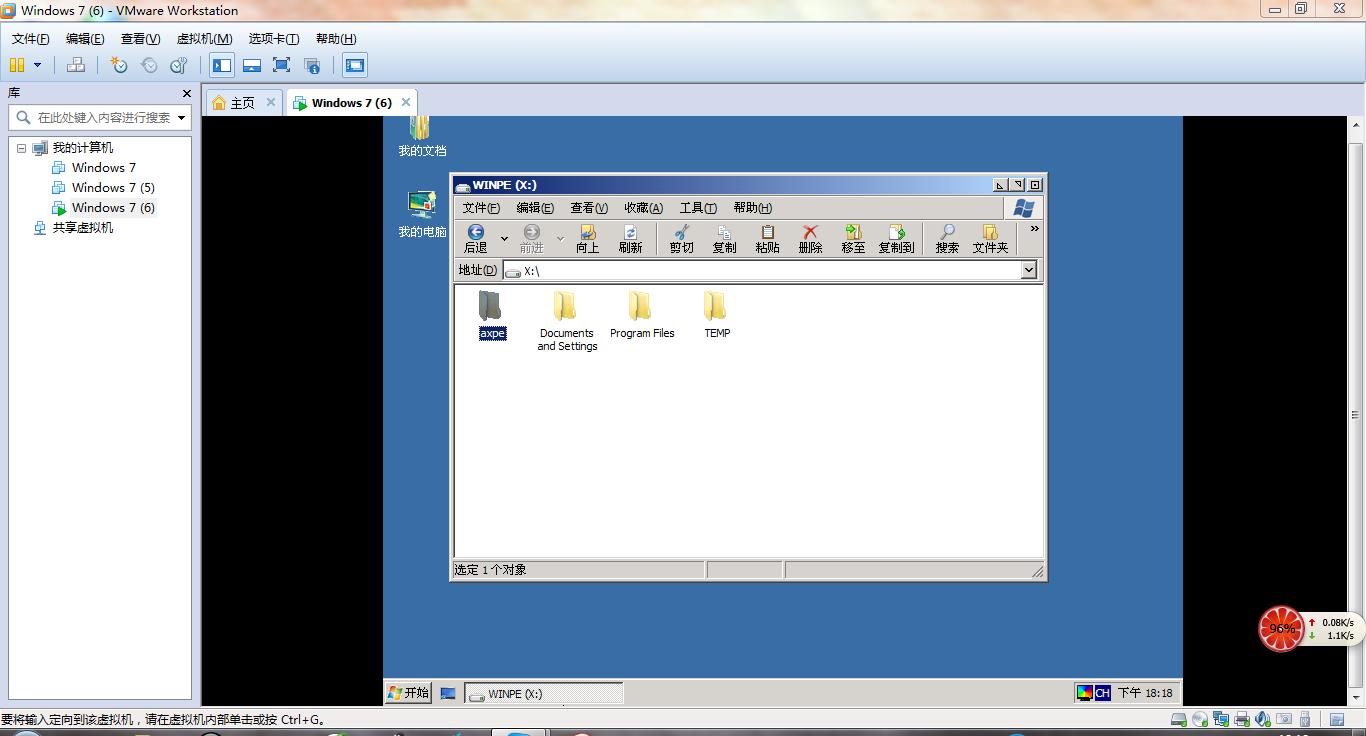
Task: Open 帮助(H) menu in WINPE window
Action: click(x=753, y=208)
